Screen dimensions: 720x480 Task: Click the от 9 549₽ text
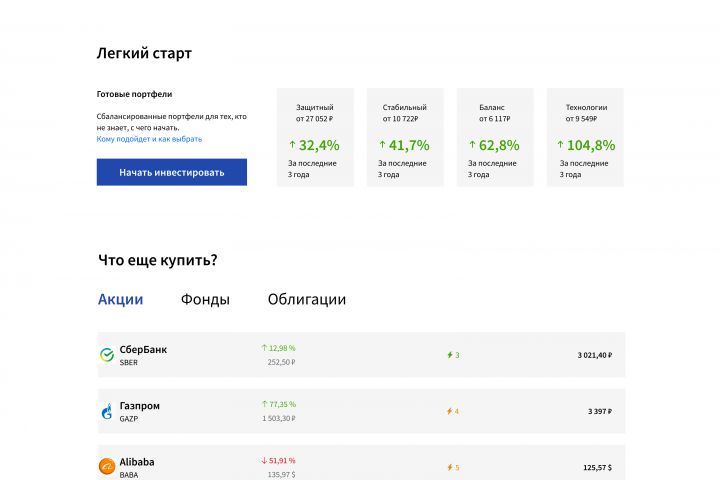click(x=581, y=119)
